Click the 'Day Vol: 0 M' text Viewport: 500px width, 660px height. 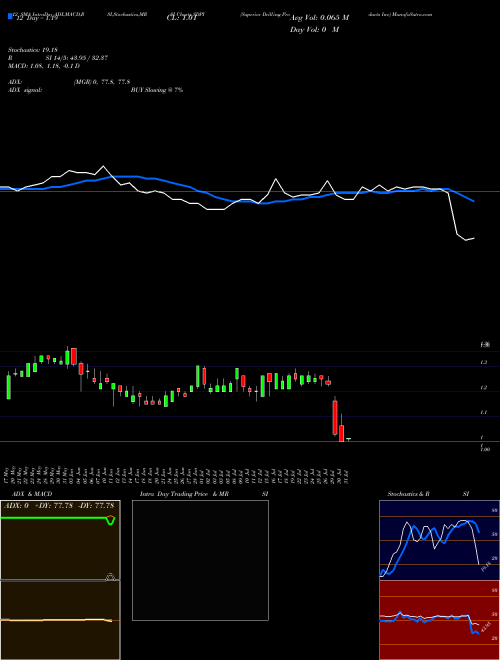[314, 29]
